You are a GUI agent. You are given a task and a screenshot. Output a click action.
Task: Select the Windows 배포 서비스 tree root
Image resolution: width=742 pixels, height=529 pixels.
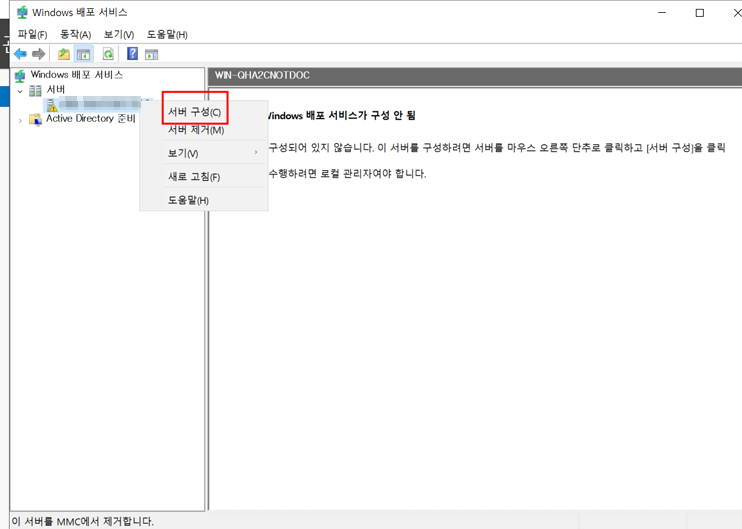[77, 75]
